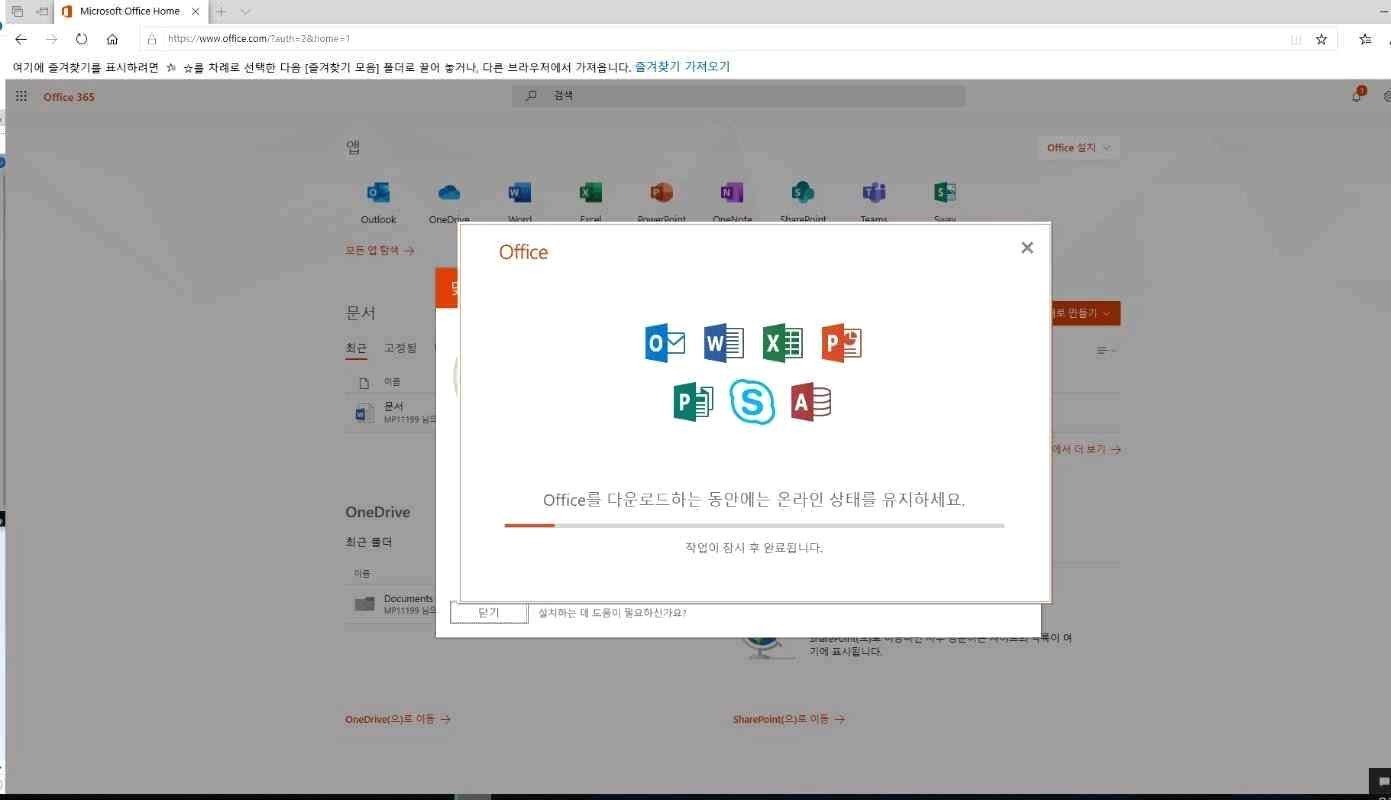Open the Office 365 app launcher grid
The width and height of the screenshot is (1391, 800).
coord(21,96)
